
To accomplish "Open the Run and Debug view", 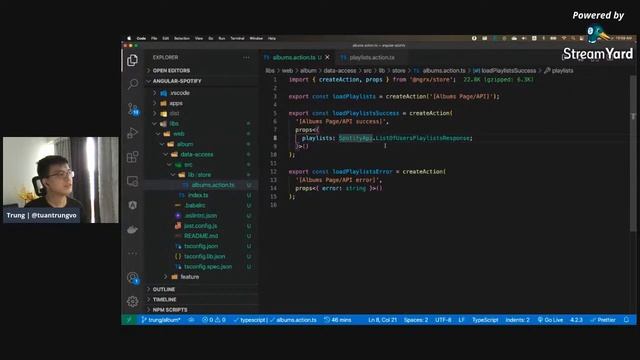I will (132, 133).
